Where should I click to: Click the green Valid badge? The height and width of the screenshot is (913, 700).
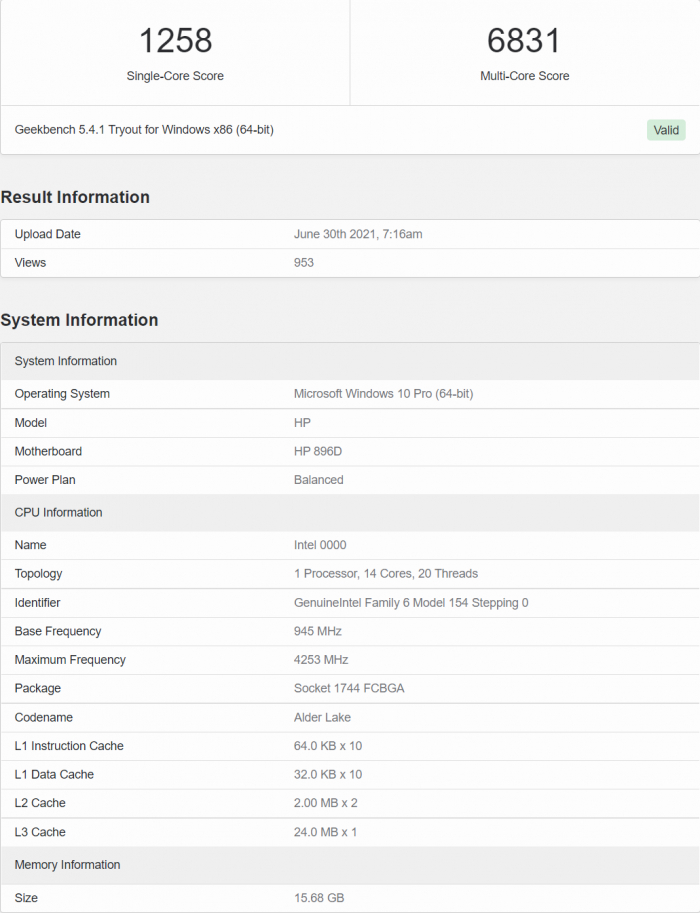666,130
